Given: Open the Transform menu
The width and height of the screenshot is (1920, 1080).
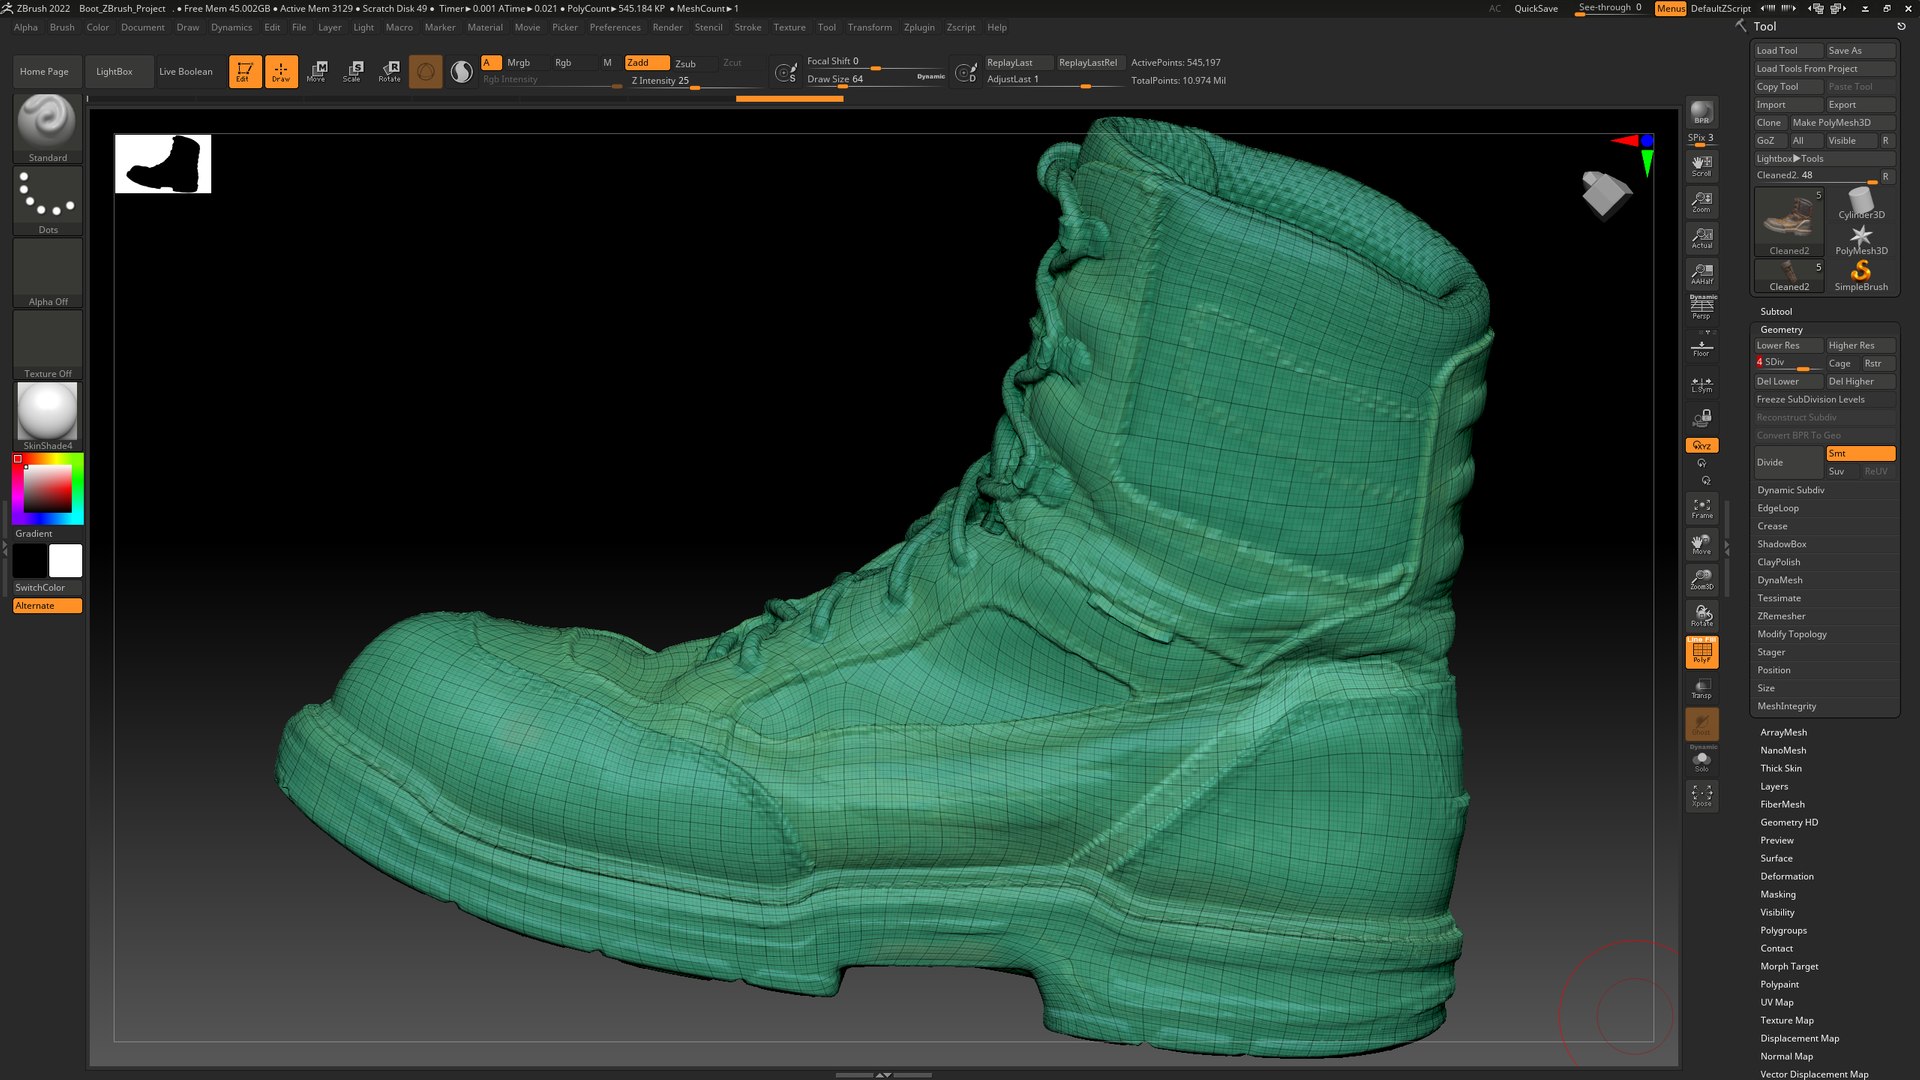Looking at the screenshot, I should click(869, 27).
